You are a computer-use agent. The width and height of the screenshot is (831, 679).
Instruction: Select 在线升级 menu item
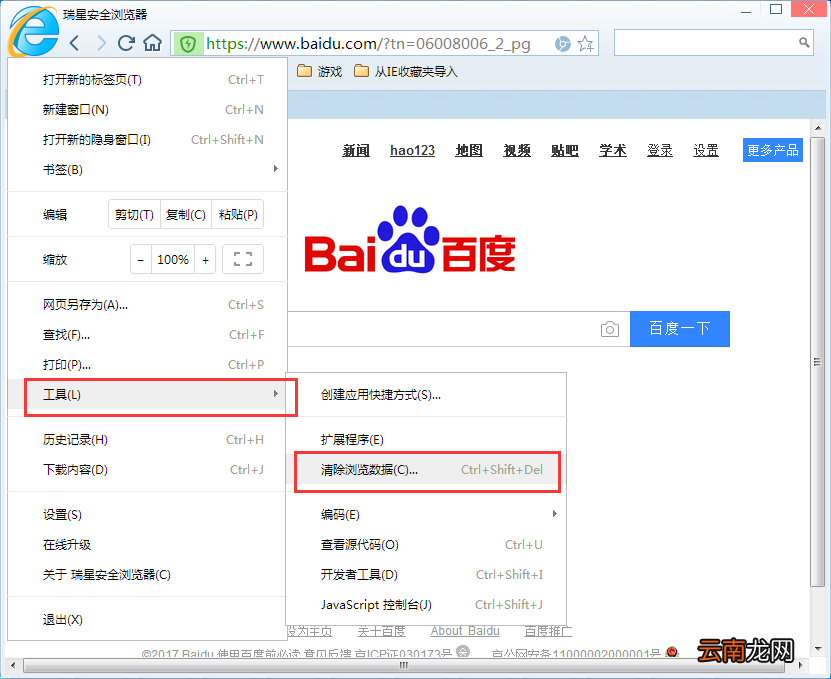(x=147, y=544)
